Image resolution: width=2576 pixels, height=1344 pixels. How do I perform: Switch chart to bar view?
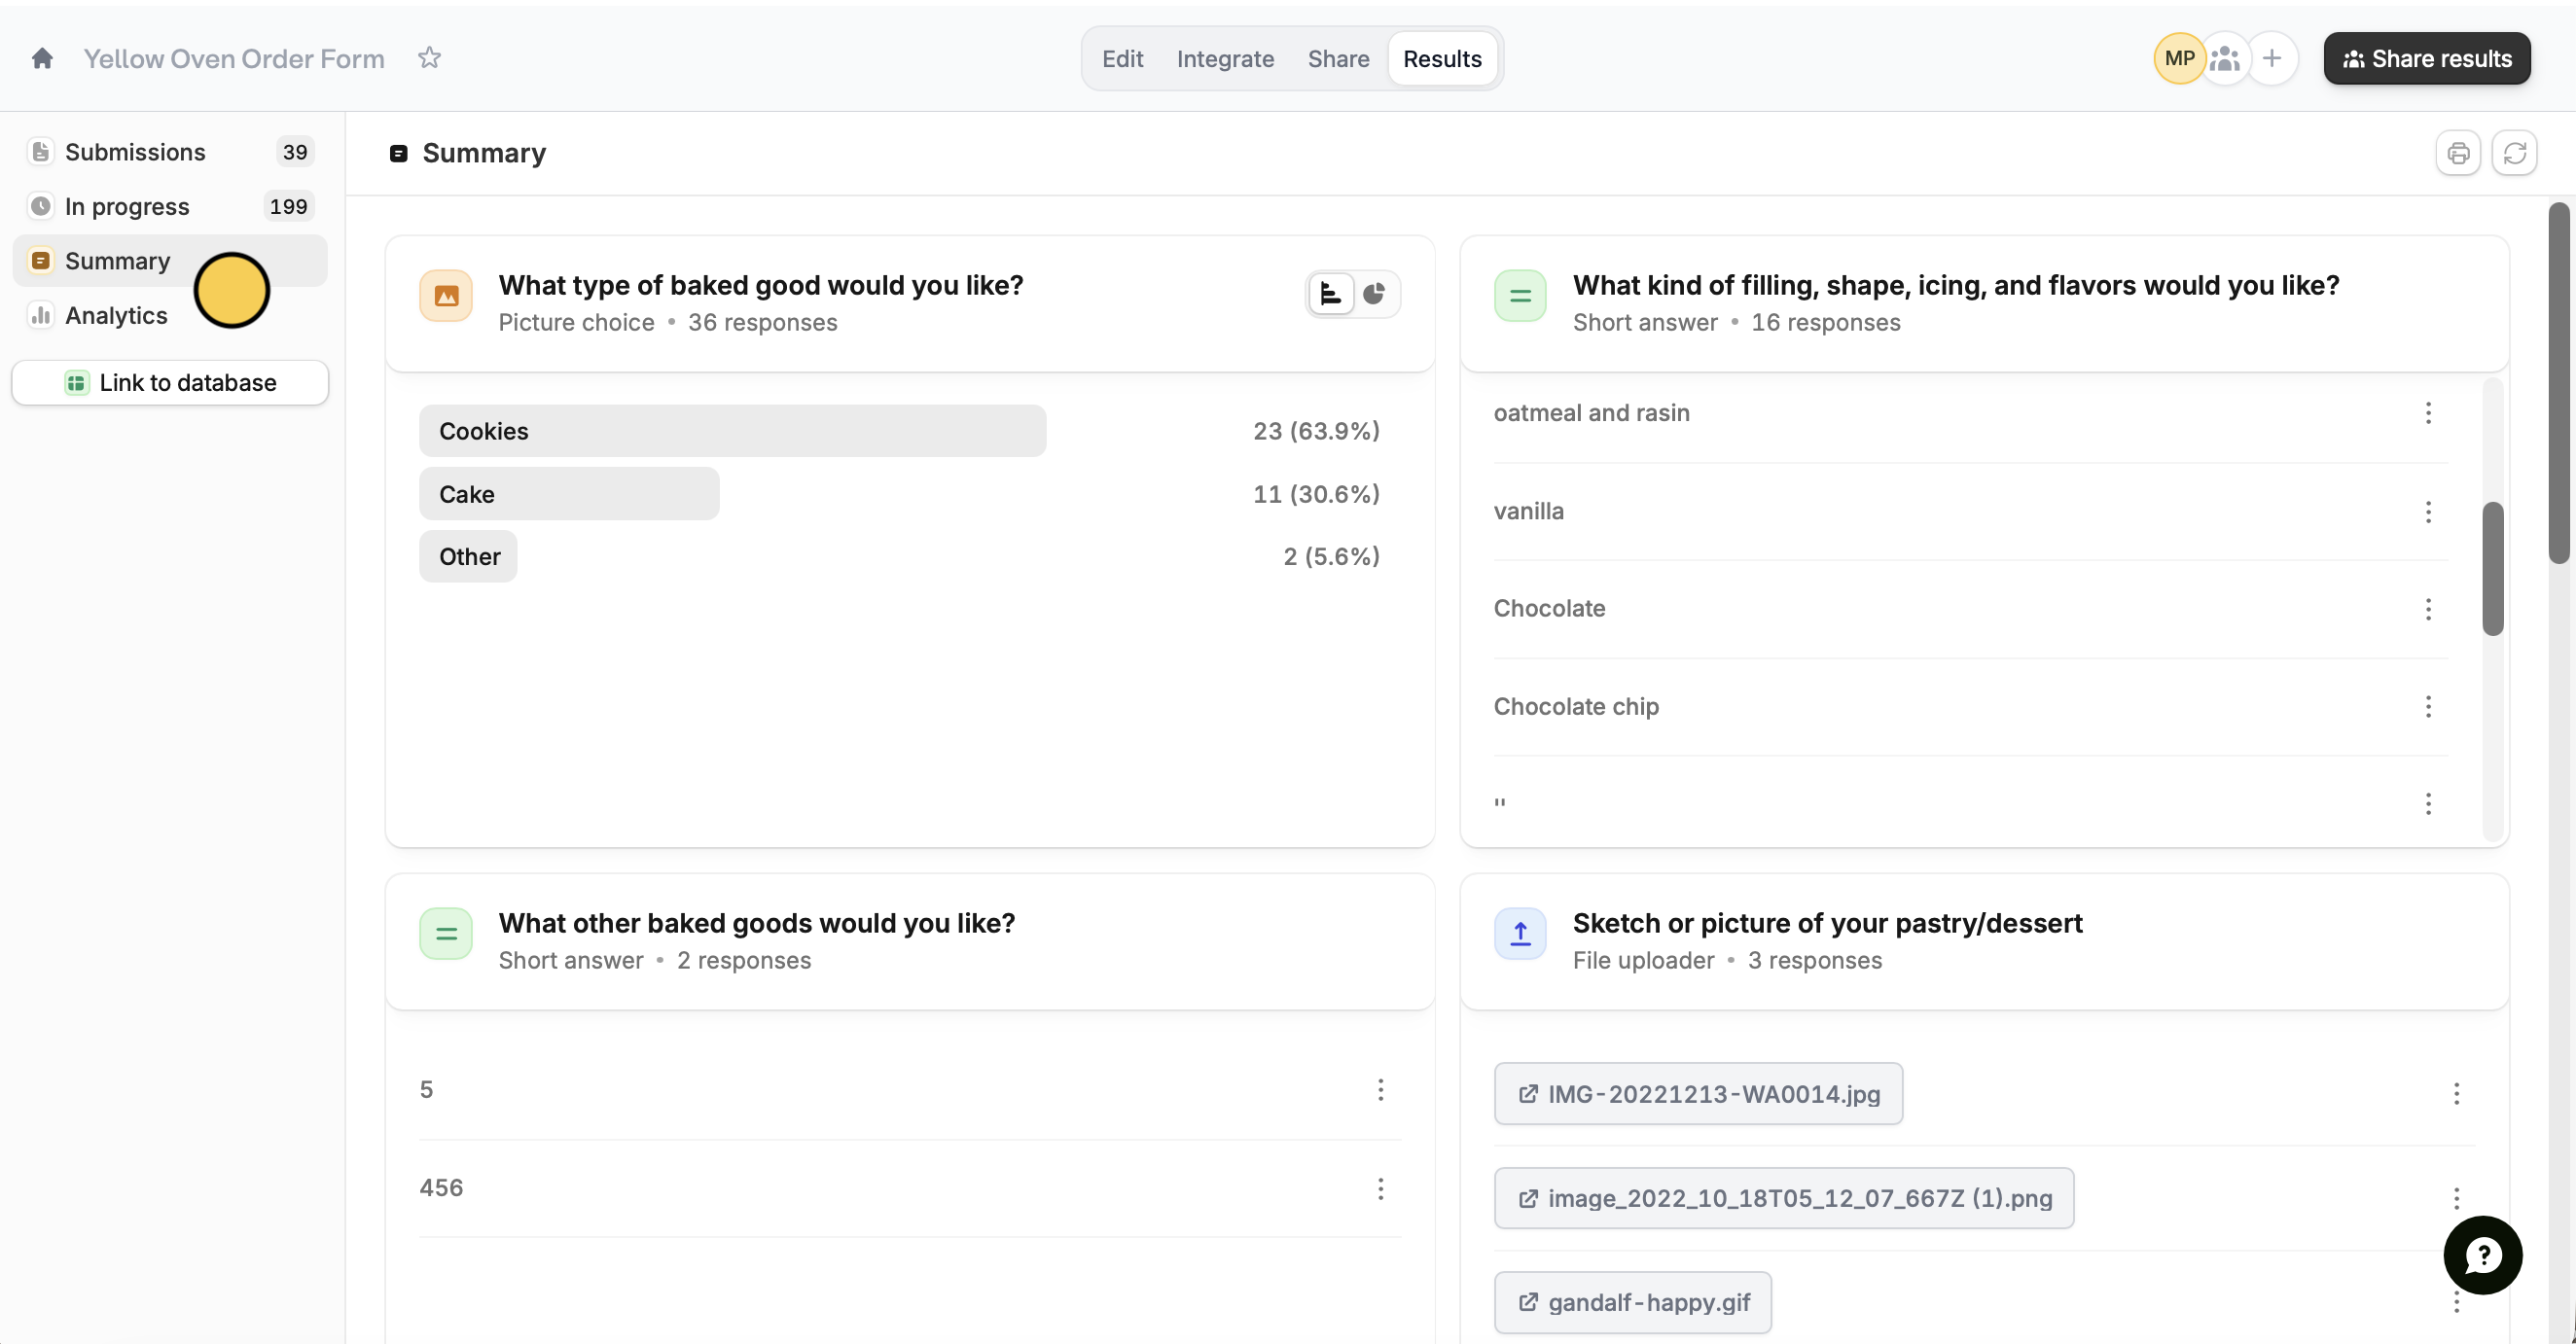click(x=1331, y=294)
